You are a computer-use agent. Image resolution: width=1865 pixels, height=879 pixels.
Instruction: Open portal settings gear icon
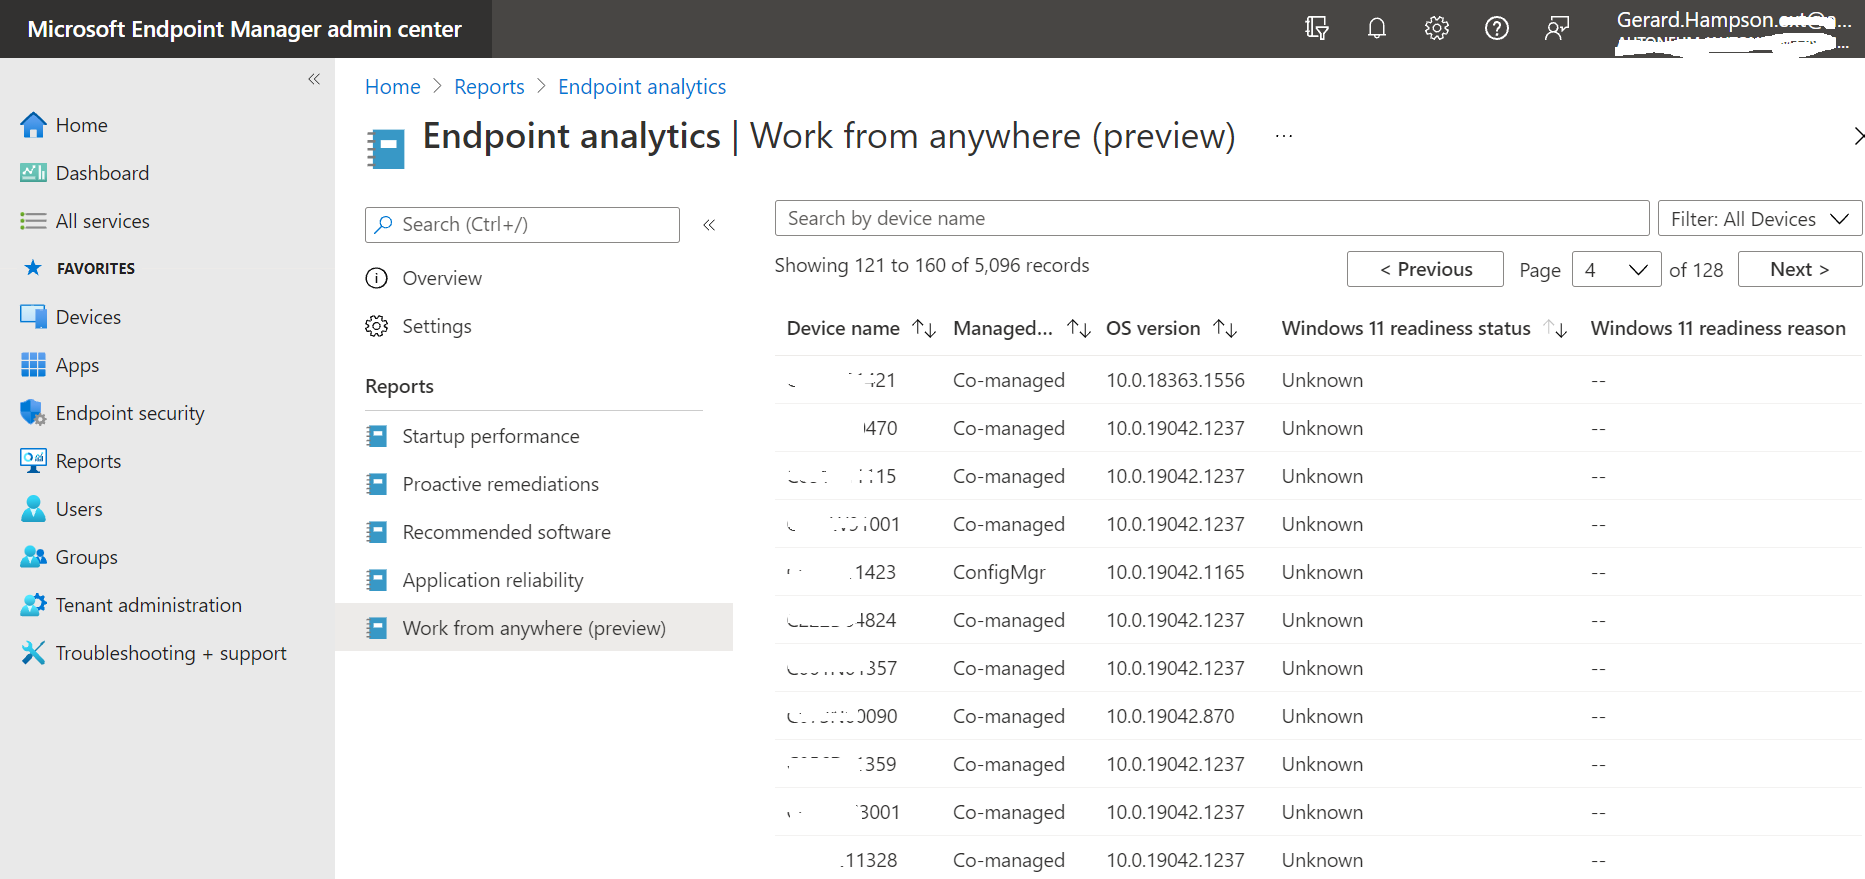1437,28
